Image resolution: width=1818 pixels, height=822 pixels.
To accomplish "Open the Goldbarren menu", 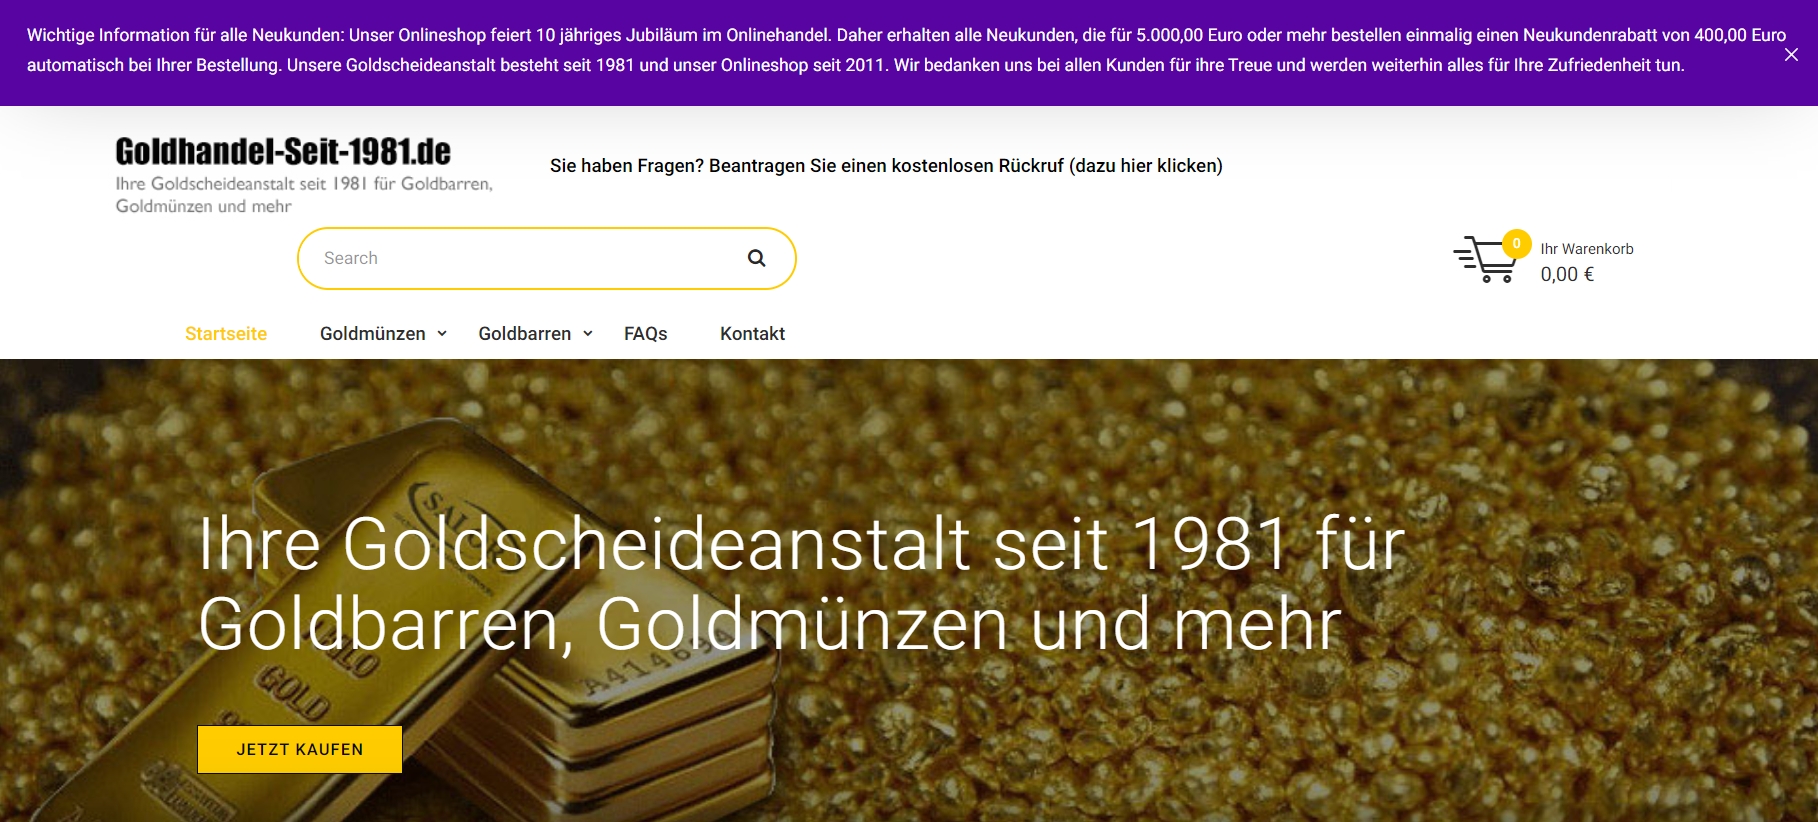I will click(525, 334).
